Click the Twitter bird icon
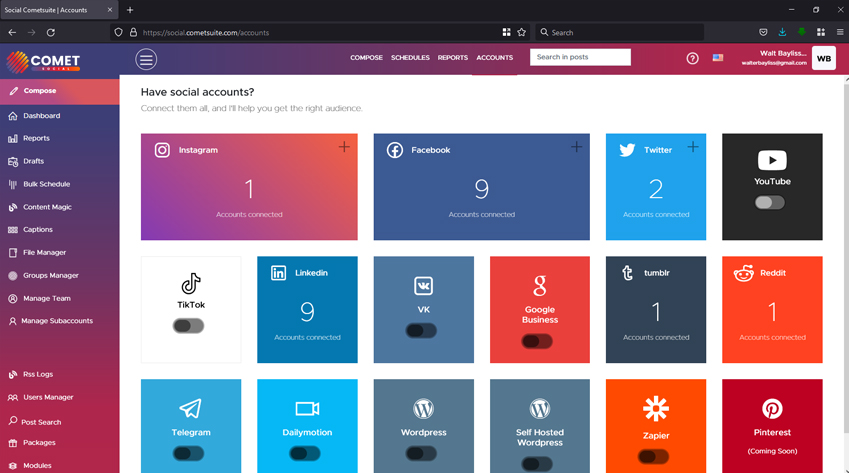849x473 pixels. pos(627,150)
